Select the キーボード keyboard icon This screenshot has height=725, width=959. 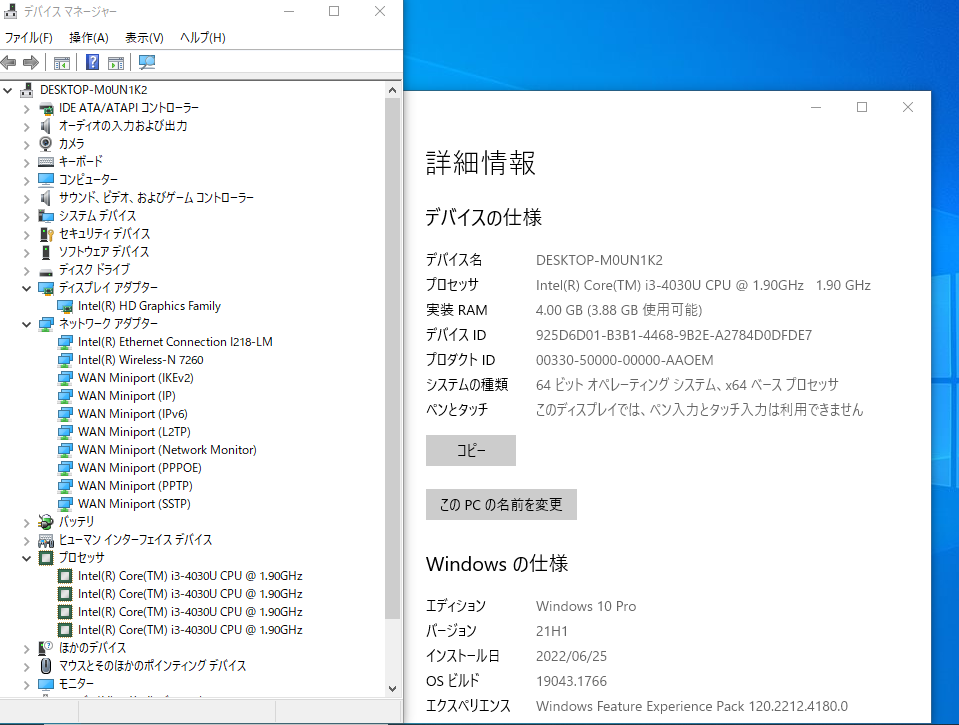pos(46,162)
